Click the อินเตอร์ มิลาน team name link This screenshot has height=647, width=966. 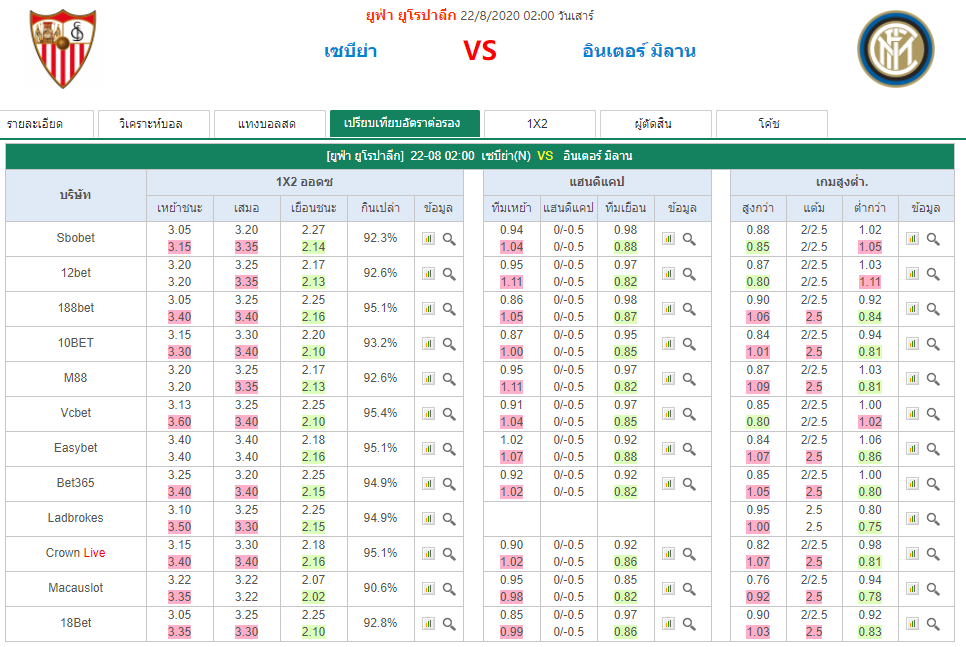pos(639,51)
